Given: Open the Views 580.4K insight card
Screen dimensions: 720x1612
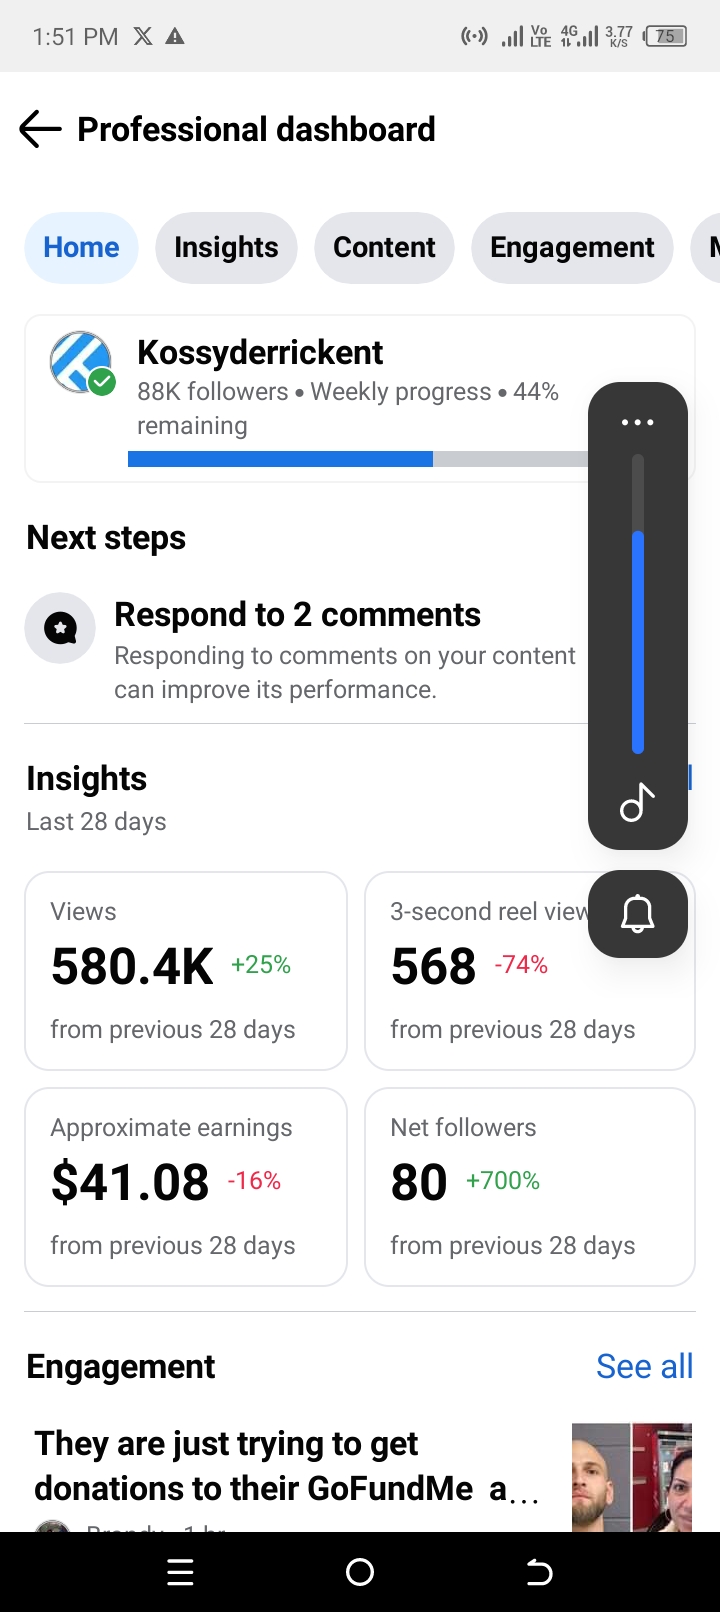Looking at the screenshot, I should tap(186, 970).
